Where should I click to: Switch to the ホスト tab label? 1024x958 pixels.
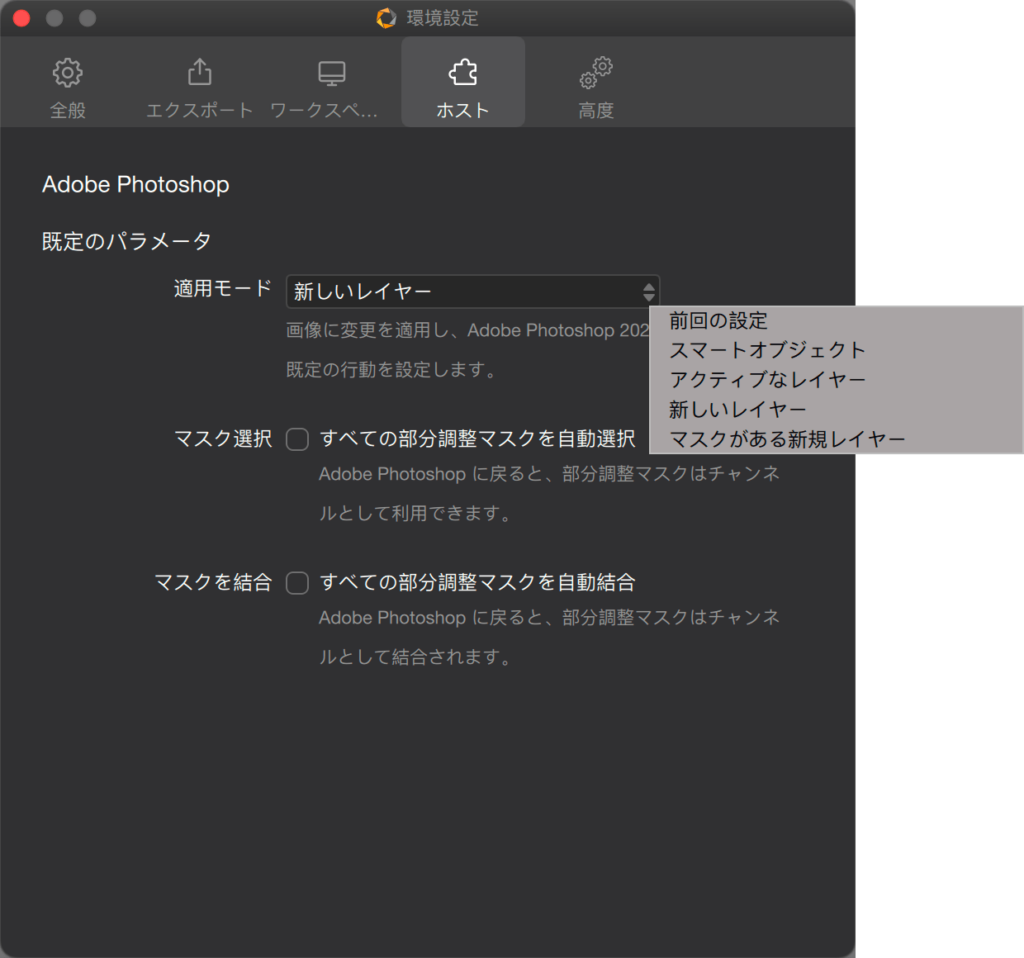coord(463,110)
